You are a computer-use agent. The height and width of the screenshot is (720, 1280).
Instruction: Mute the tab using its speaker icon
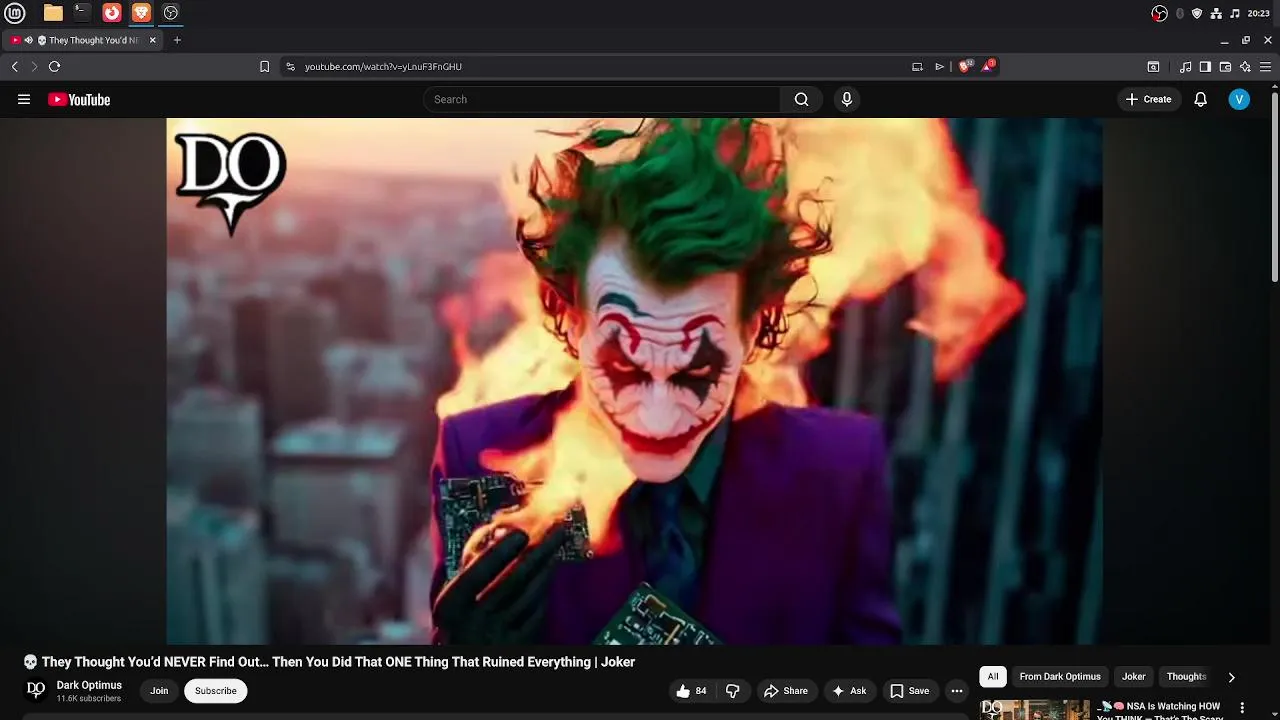[x=29, y=40]
